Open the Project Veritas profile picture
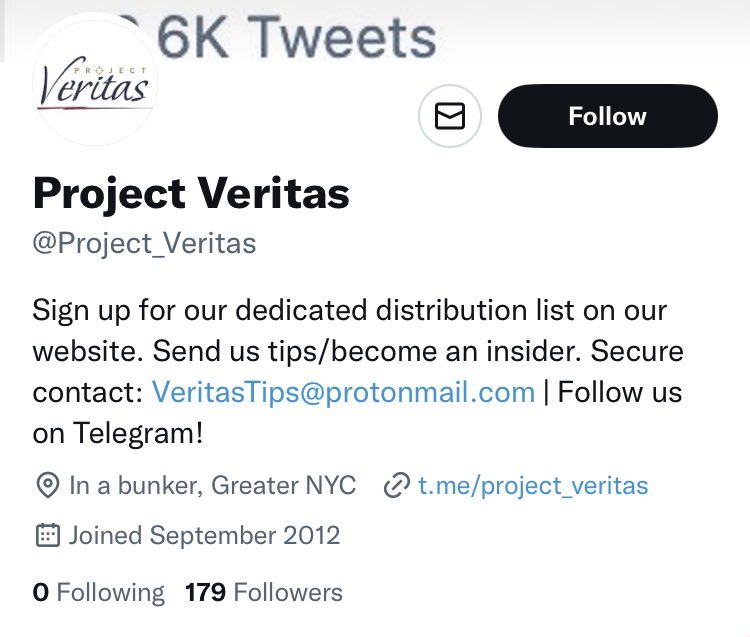This screenshot has width=750, height=637. 95,79
